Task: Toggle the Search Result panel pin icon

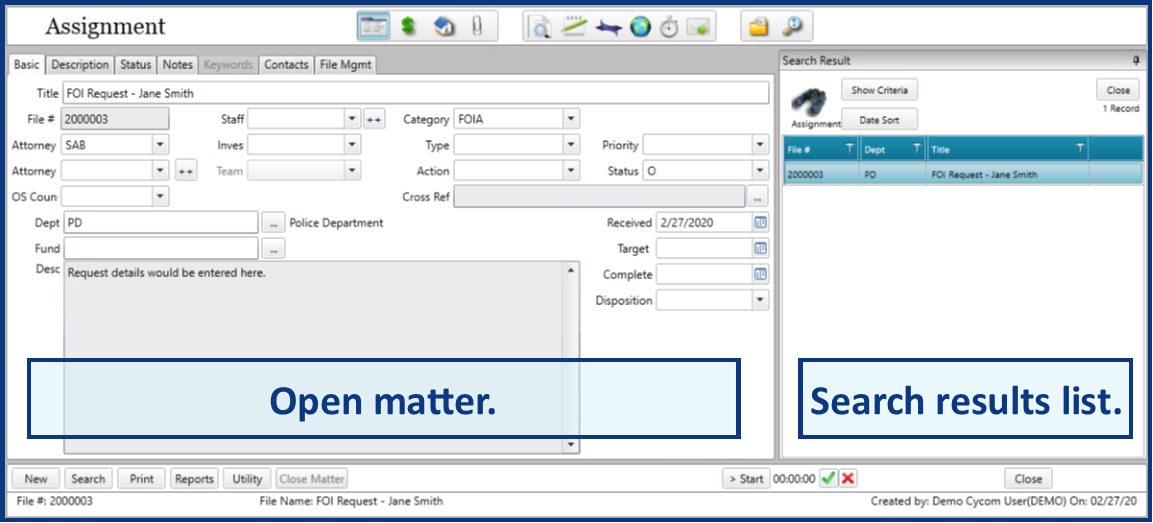Action: tap(1136, 60)
